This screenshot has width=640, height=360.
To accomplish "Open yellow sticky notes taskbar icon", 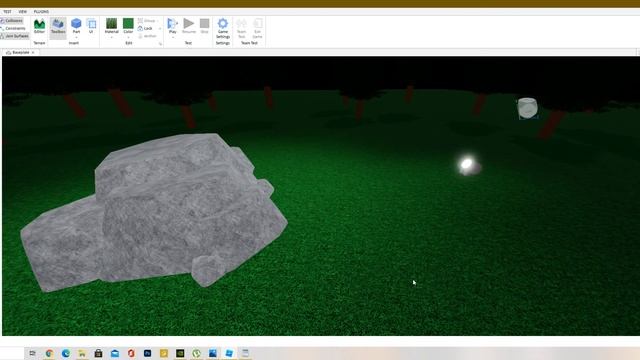I will 164,353.
